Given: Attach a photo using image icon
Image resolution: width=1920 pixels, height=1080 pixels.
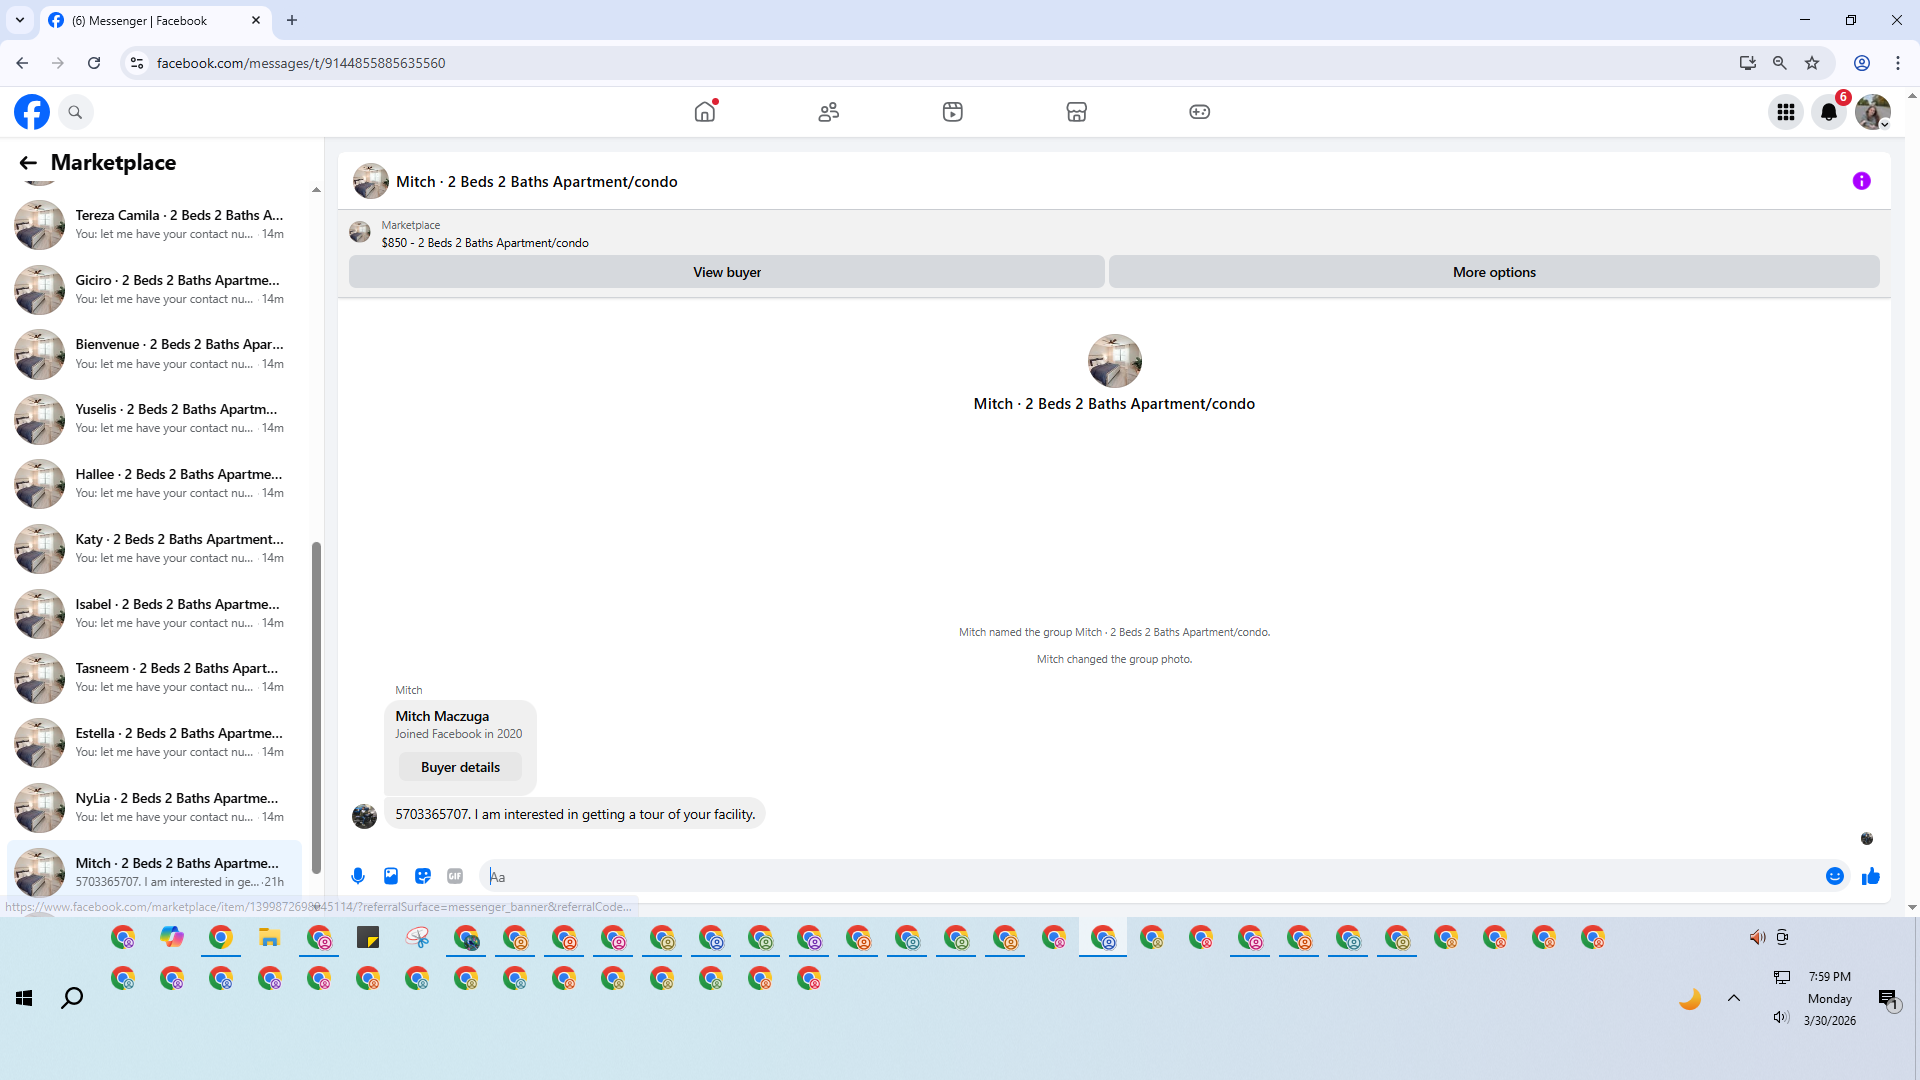Looking at the screenshot, I should [391, 876].
